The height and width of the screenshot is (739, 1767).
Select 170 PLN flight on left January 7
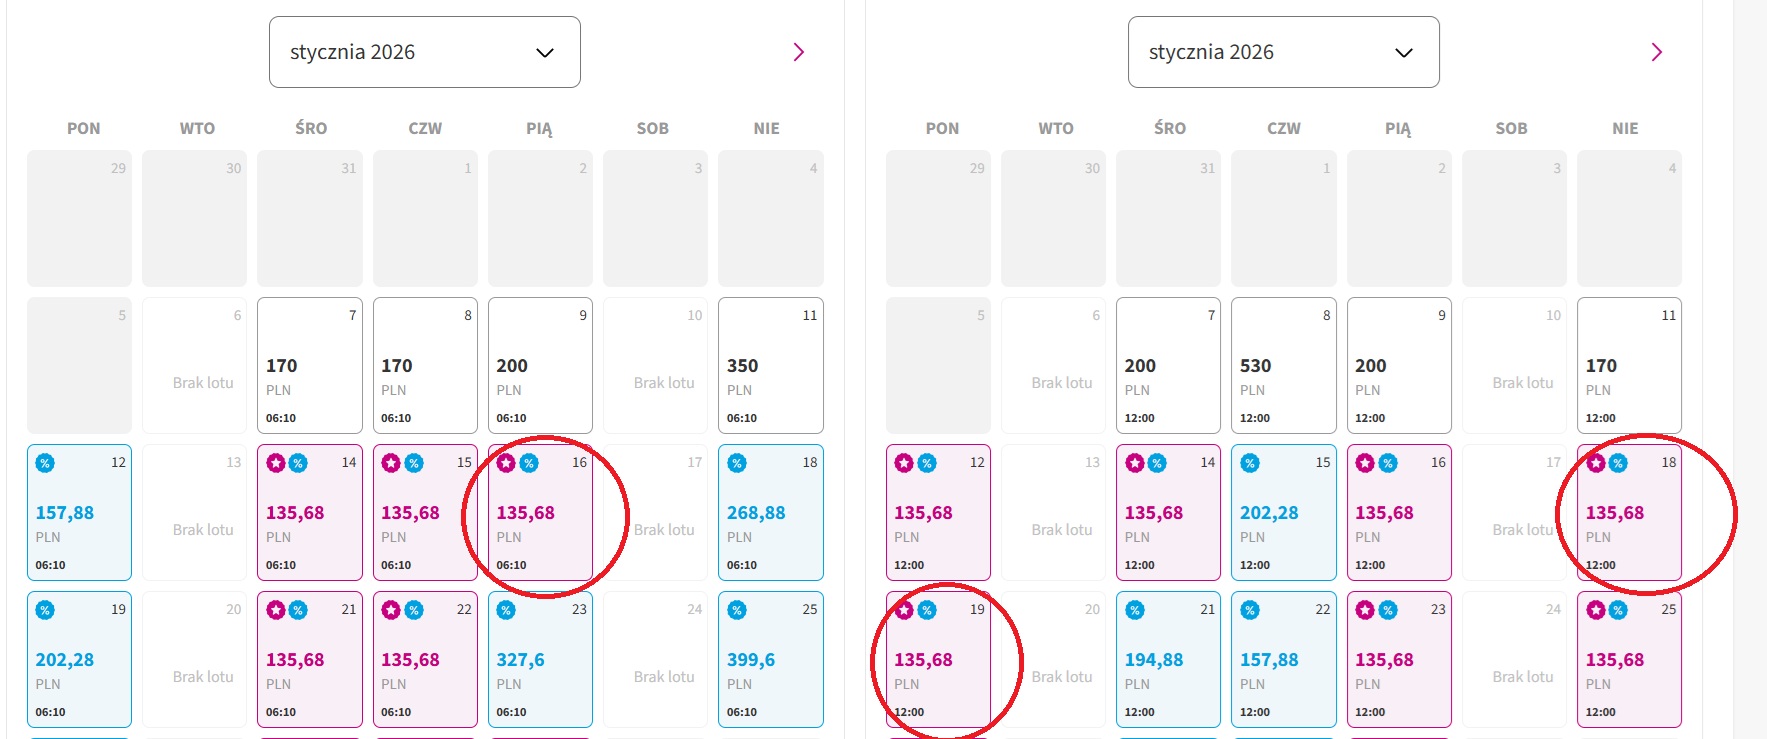tap(310, 365)
